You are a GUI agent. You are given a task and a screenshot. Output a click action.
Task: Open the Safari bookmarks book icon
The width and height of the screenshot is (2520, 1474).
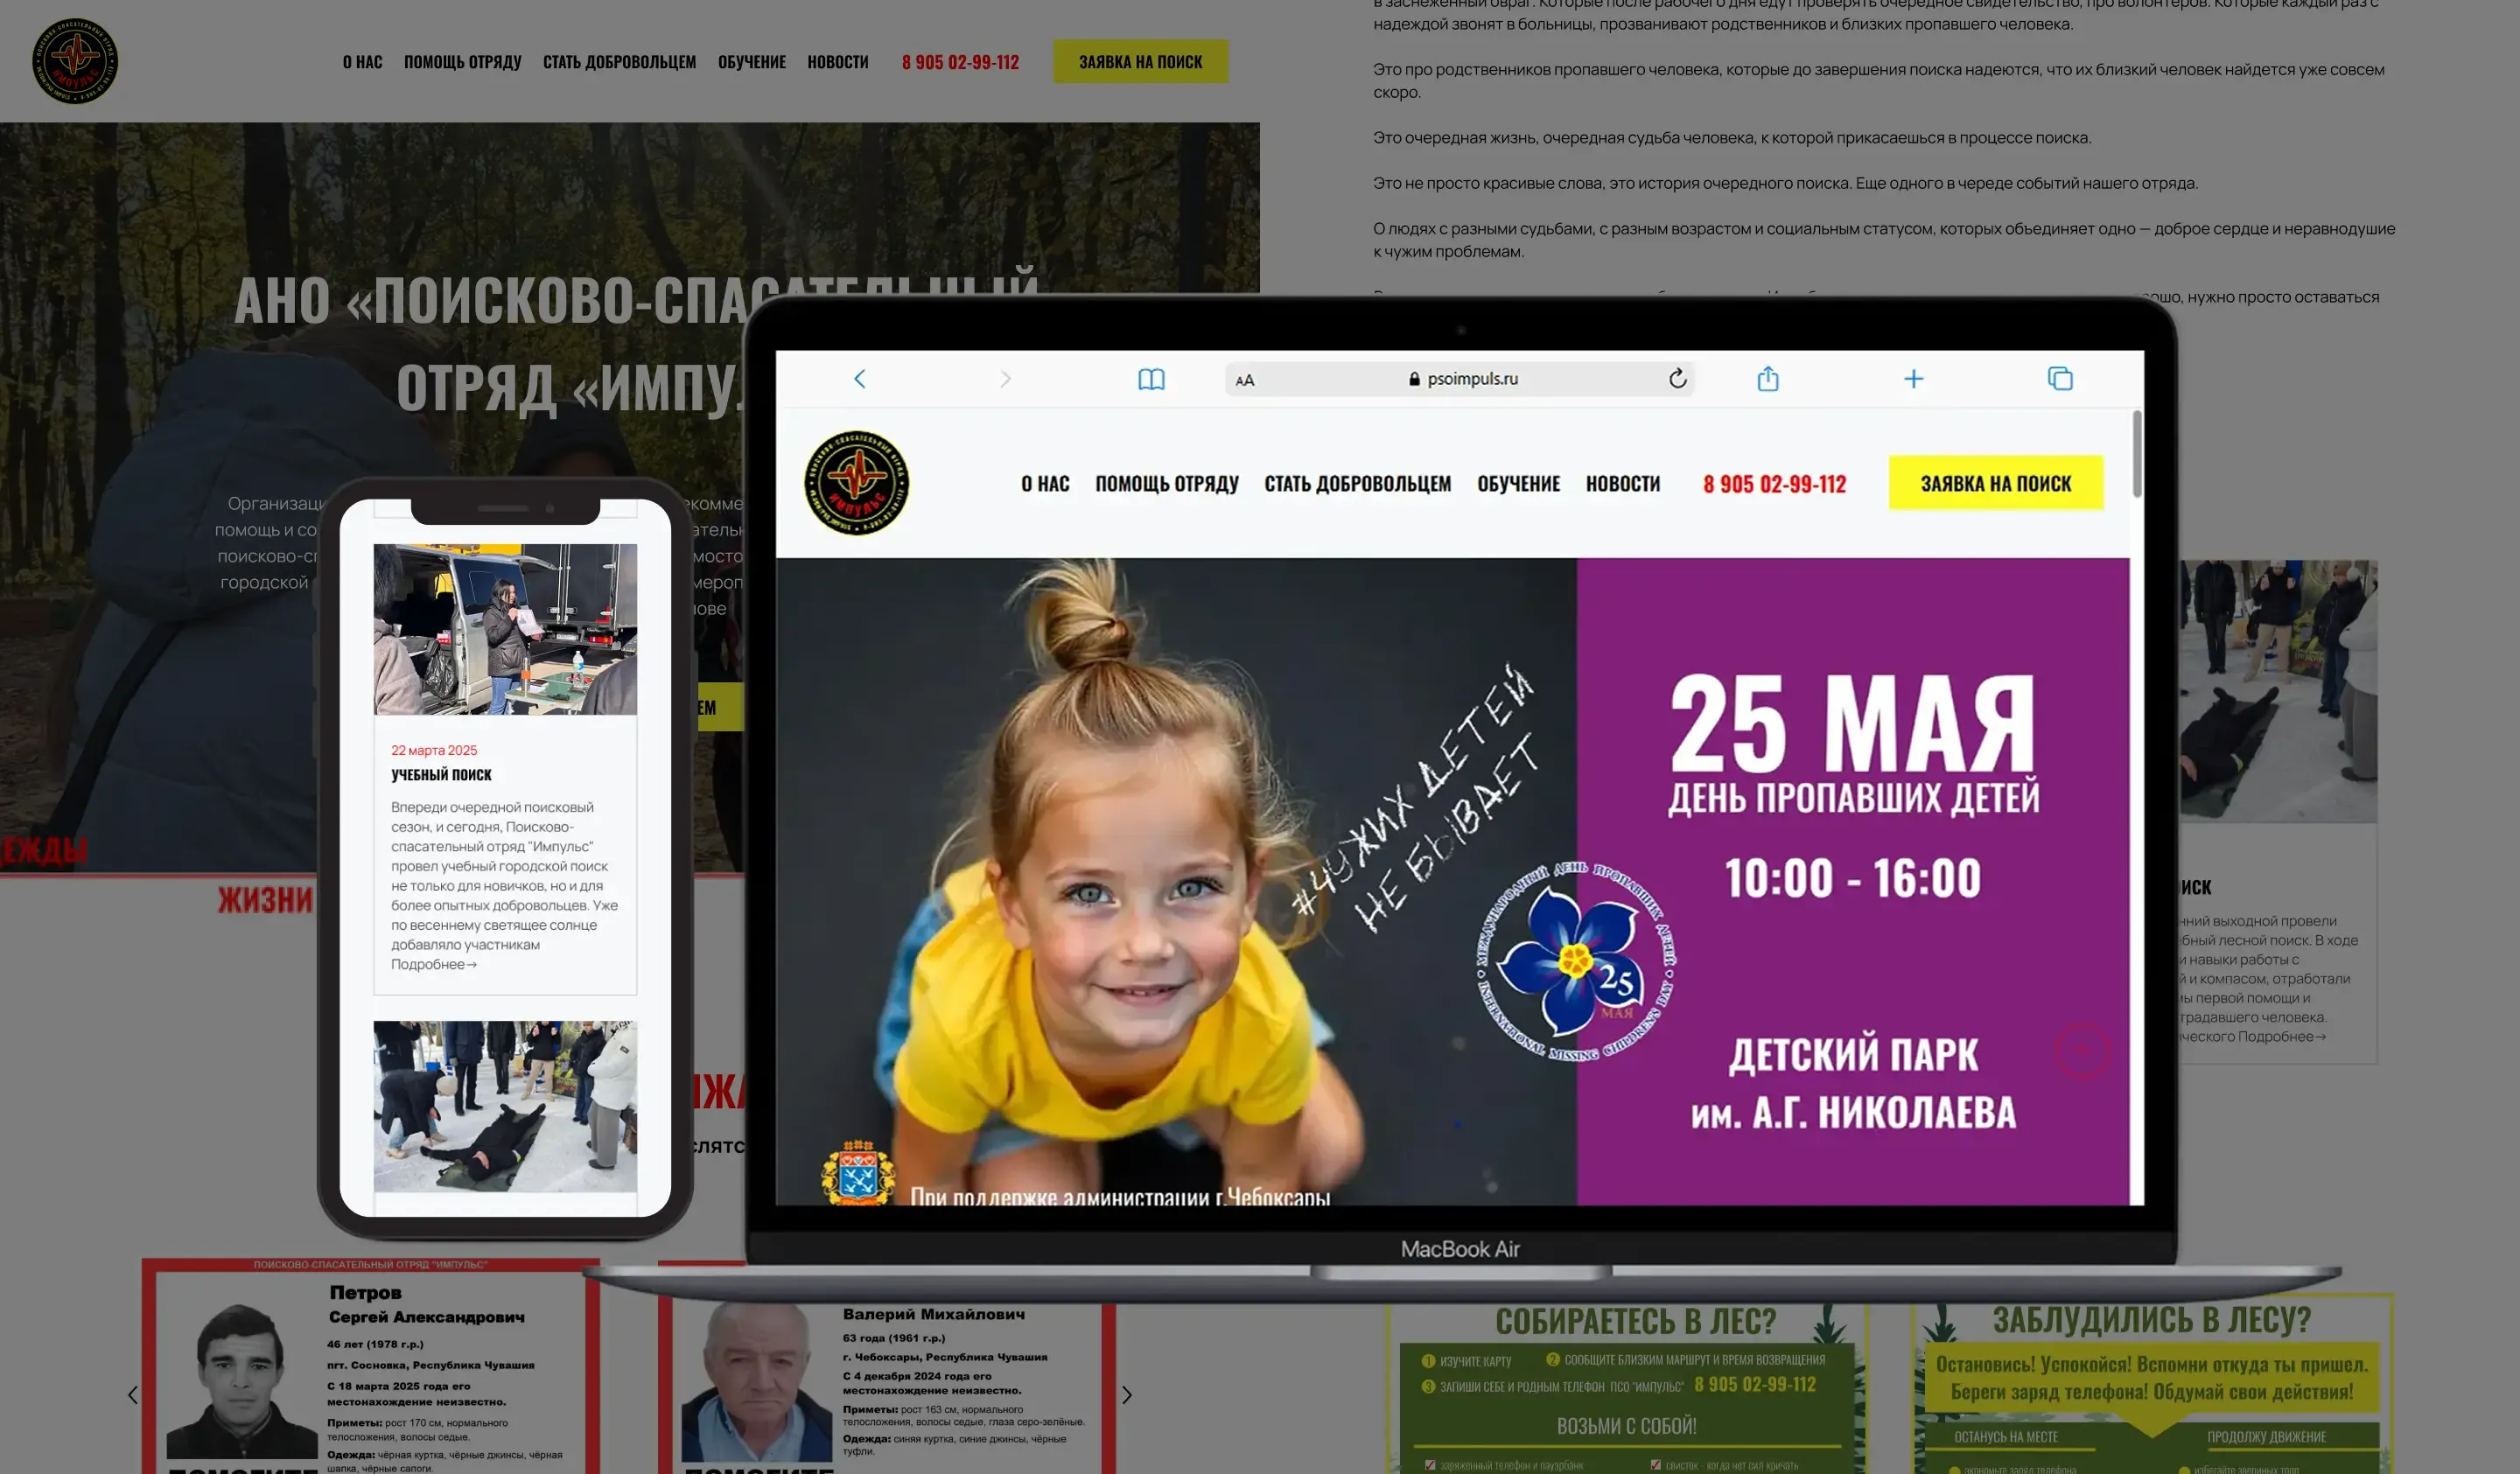click(1151, 379)
